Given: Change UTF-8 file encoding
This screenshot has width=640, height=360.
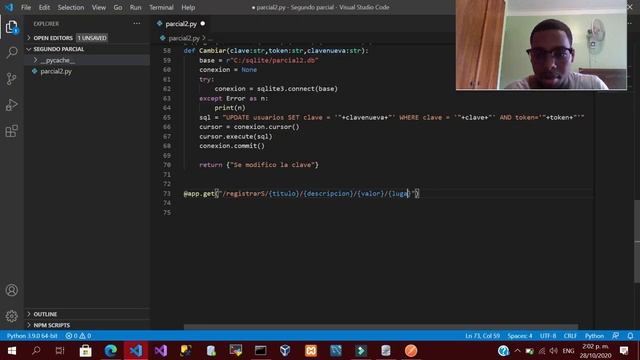Looking at the screenshot, I should point(548,336).
